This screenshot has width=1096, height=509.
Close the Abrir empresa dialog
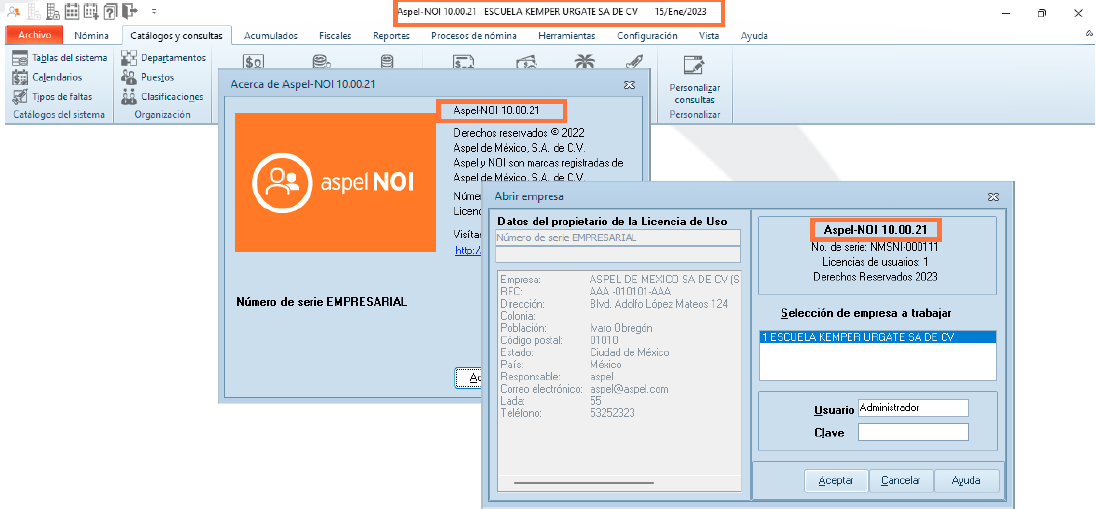tap(993, 197)
